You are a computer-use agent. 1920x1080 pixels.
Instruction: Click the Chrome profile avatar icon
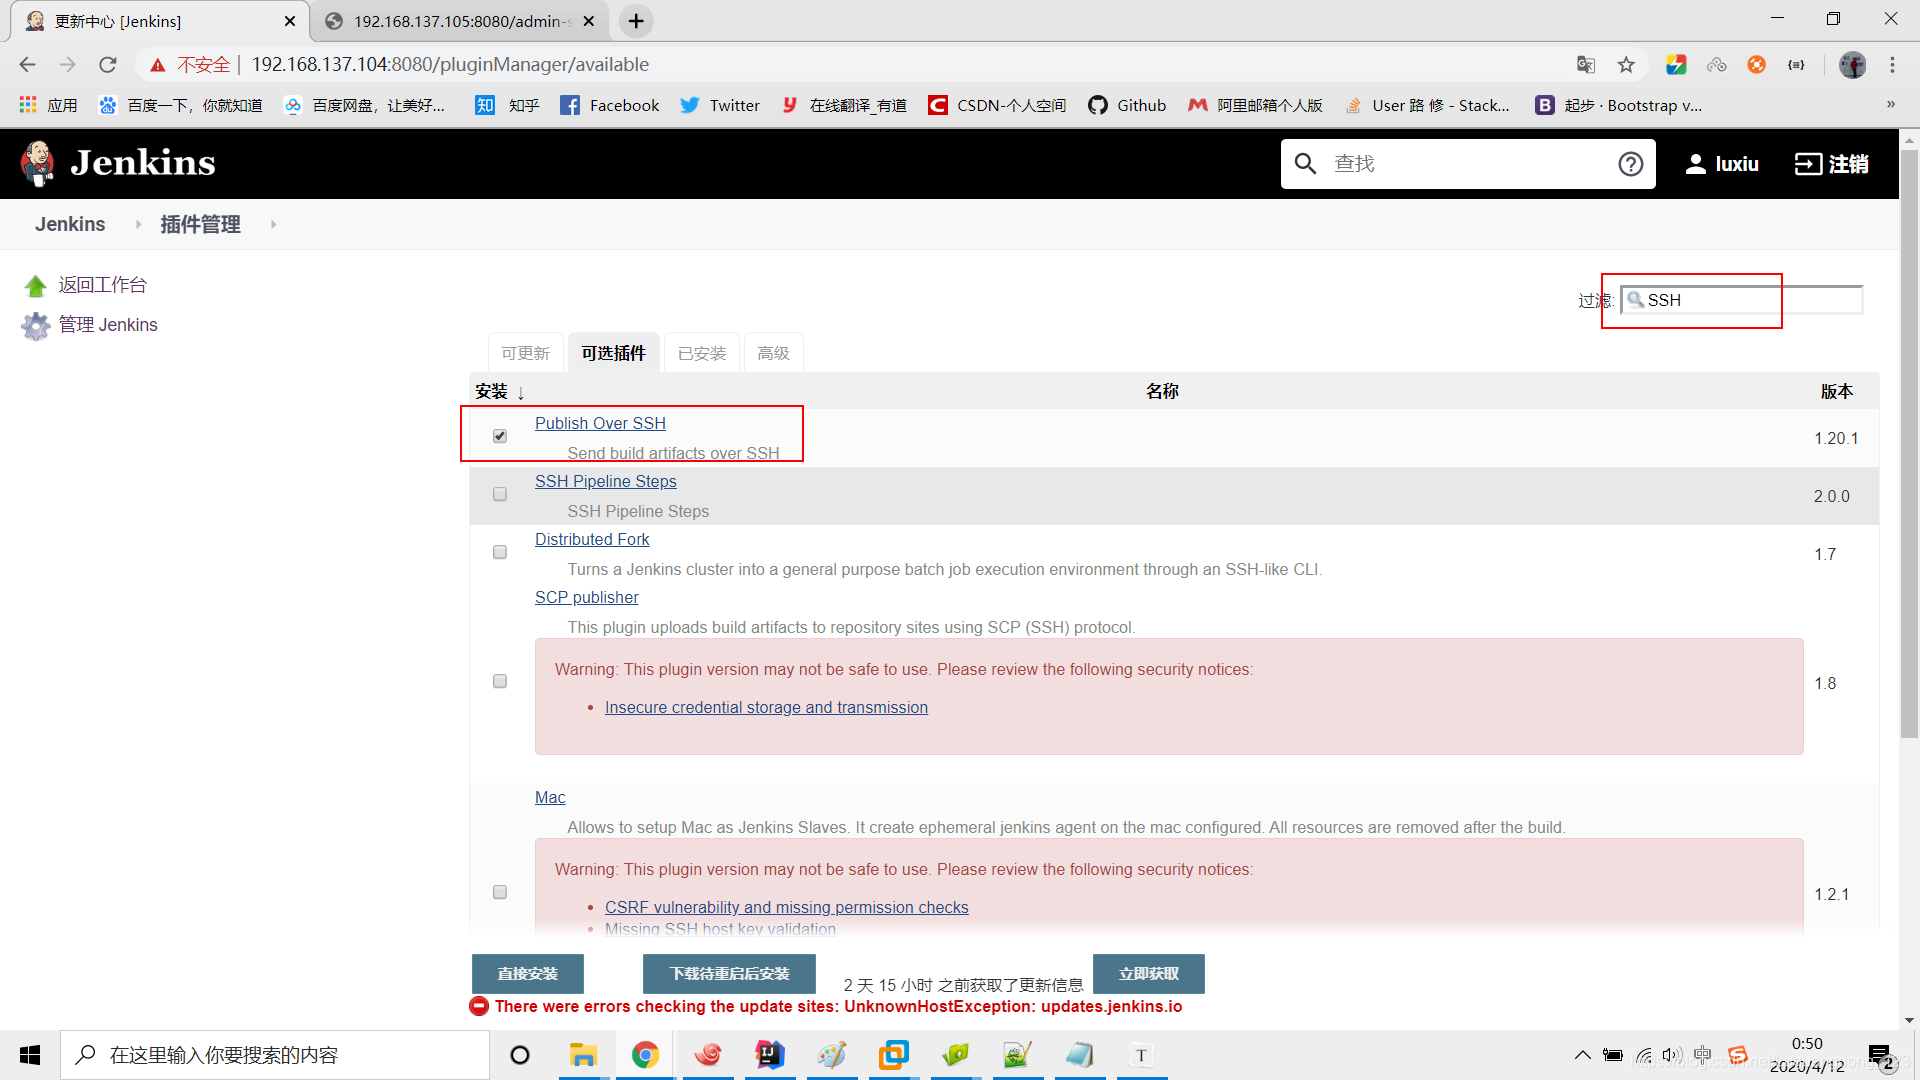[x=1852, y=65]
